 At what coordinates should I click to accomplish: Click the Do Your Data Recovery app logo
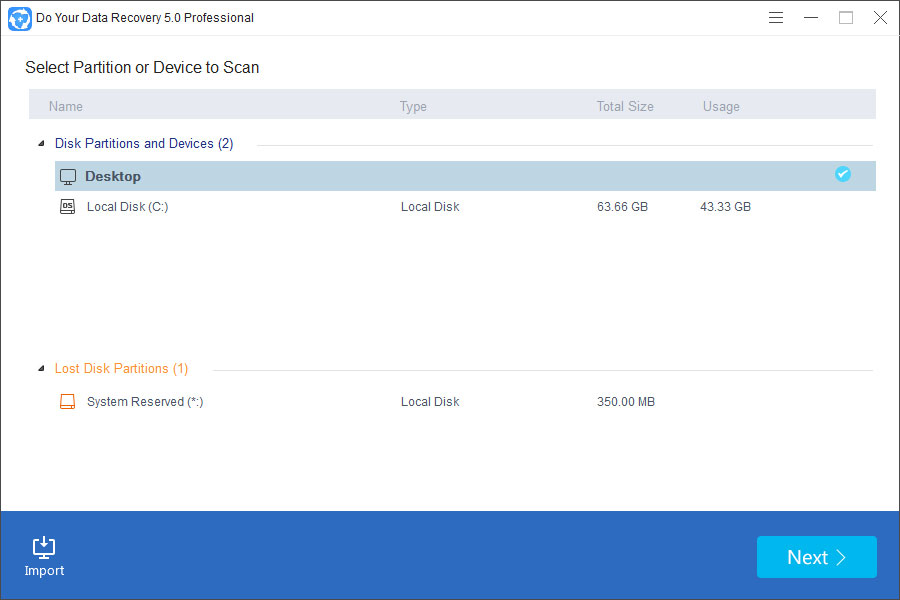[x=20, y=18]
